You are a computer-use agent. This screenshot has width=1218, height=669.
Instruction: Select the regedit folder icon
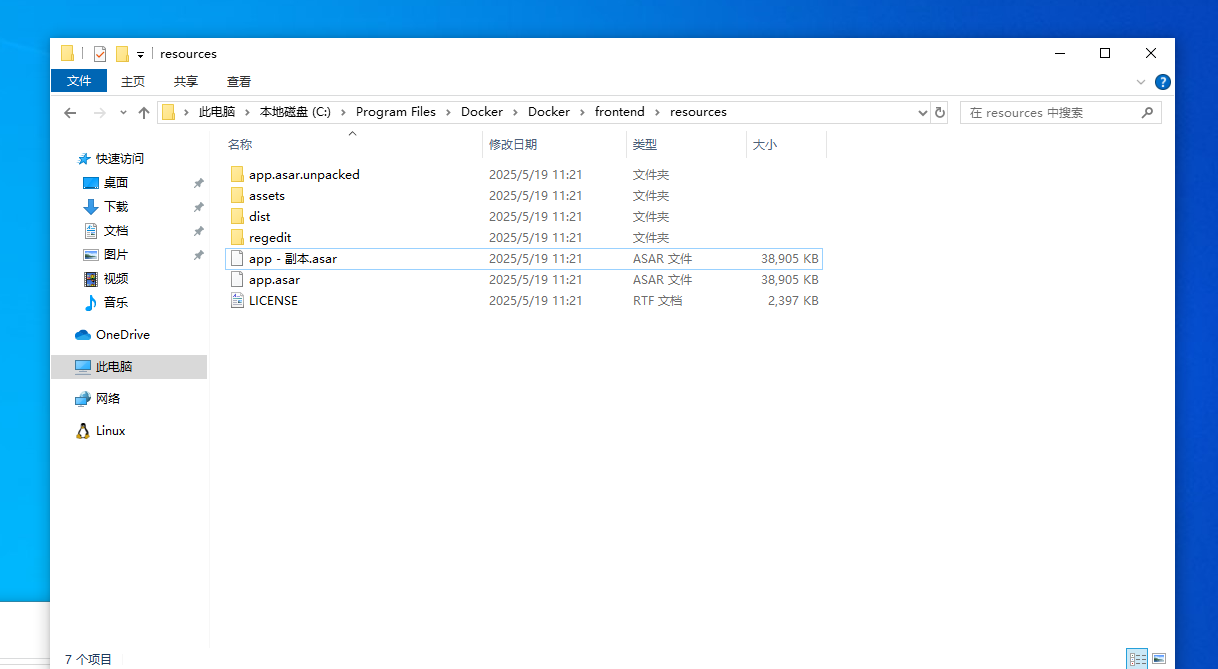[x=237, y=238]
